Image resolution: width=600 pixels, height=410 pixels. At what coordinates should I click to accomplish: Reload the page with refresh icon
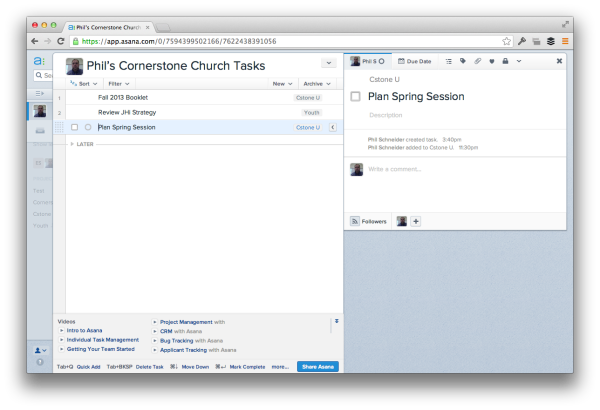60,41
